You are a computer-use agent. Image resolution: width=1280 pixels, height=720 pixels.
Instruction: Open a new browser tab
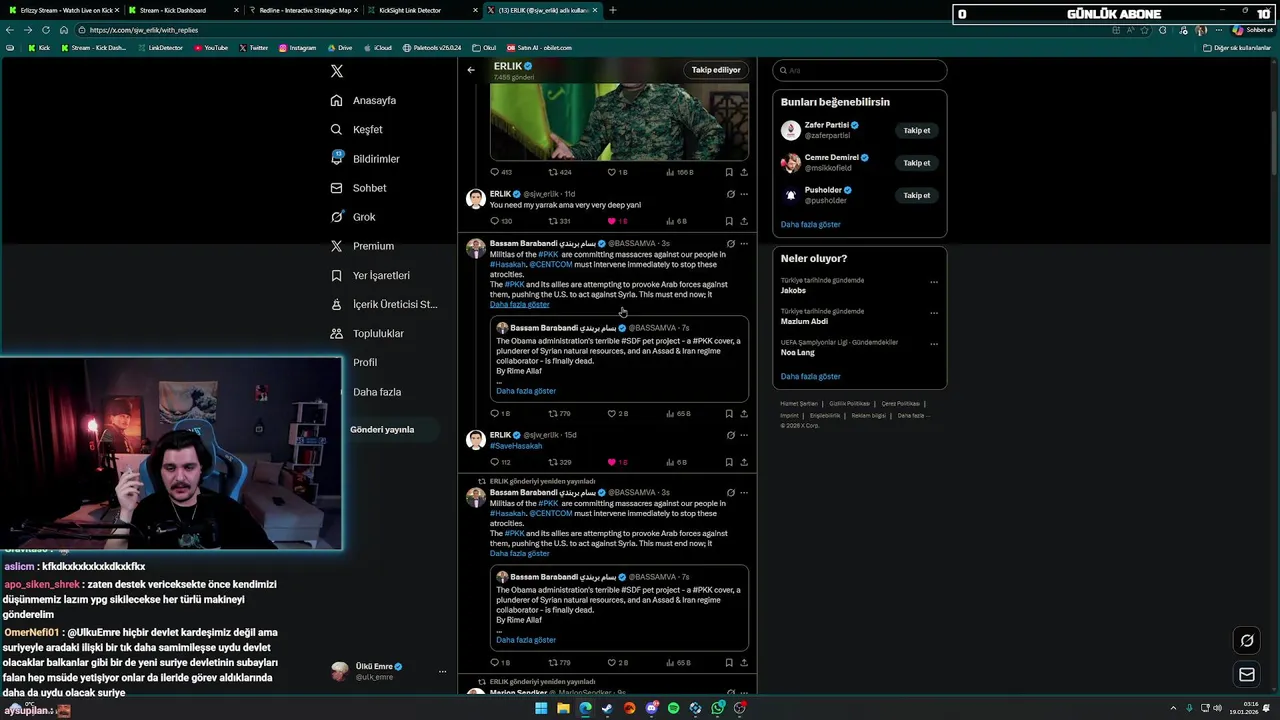[x=613, y=10]
